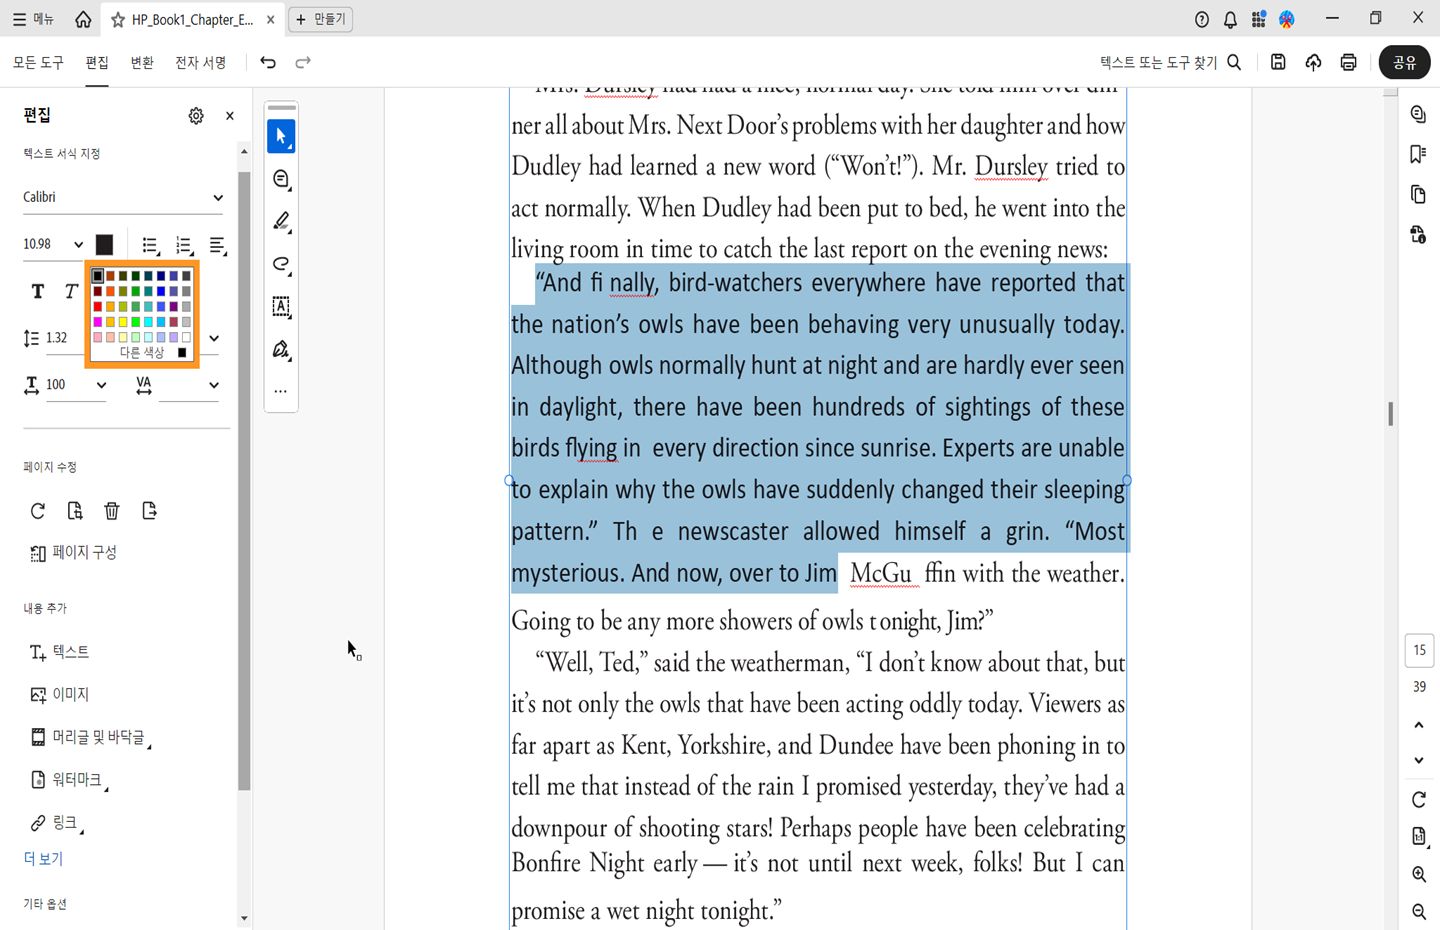
Task: Select the highlighter pen tool
Action: (x=281, y=221)
